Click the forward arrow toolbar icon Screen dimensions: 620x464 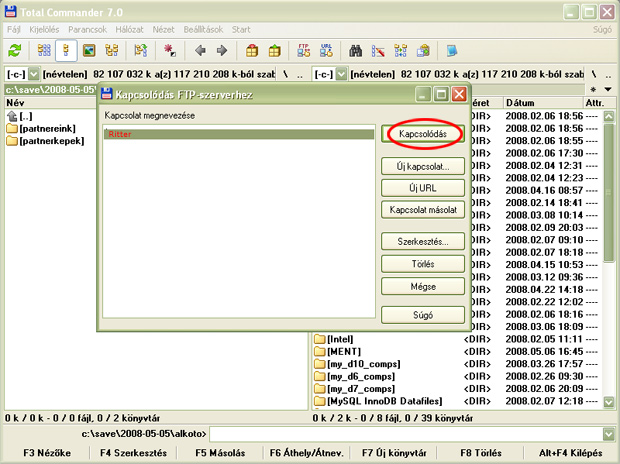(x=222, y=50)
